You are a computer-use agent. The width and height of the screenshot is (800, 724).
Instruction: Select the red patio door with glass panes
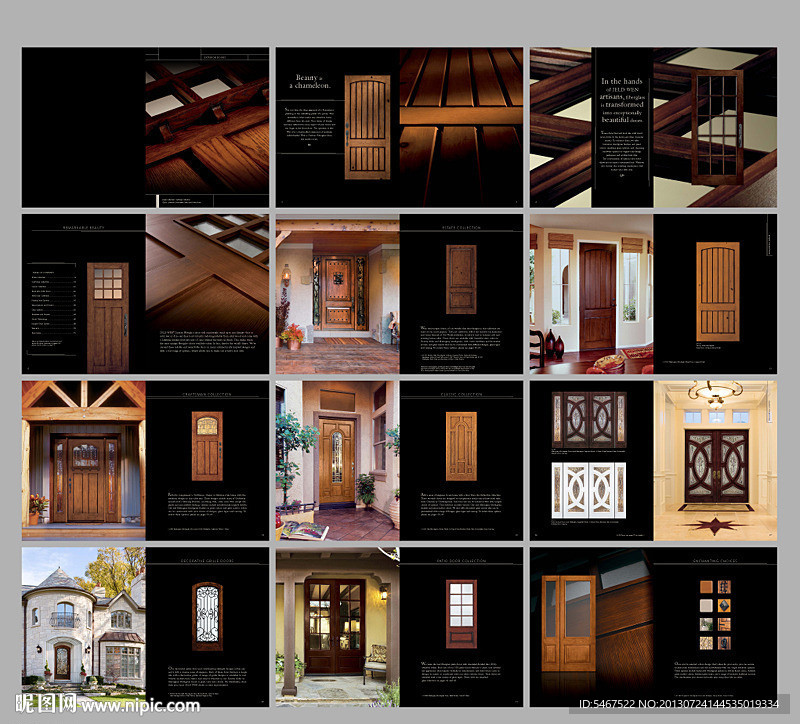tap(461, 614)
